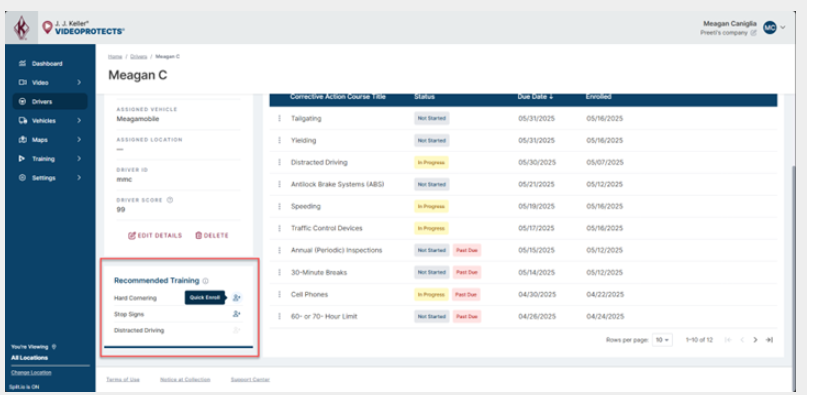The image size is (815, 395).
Task: Click the Hard Cornering recommendation text
Action: pyautogui.click(x=135, y=298)
